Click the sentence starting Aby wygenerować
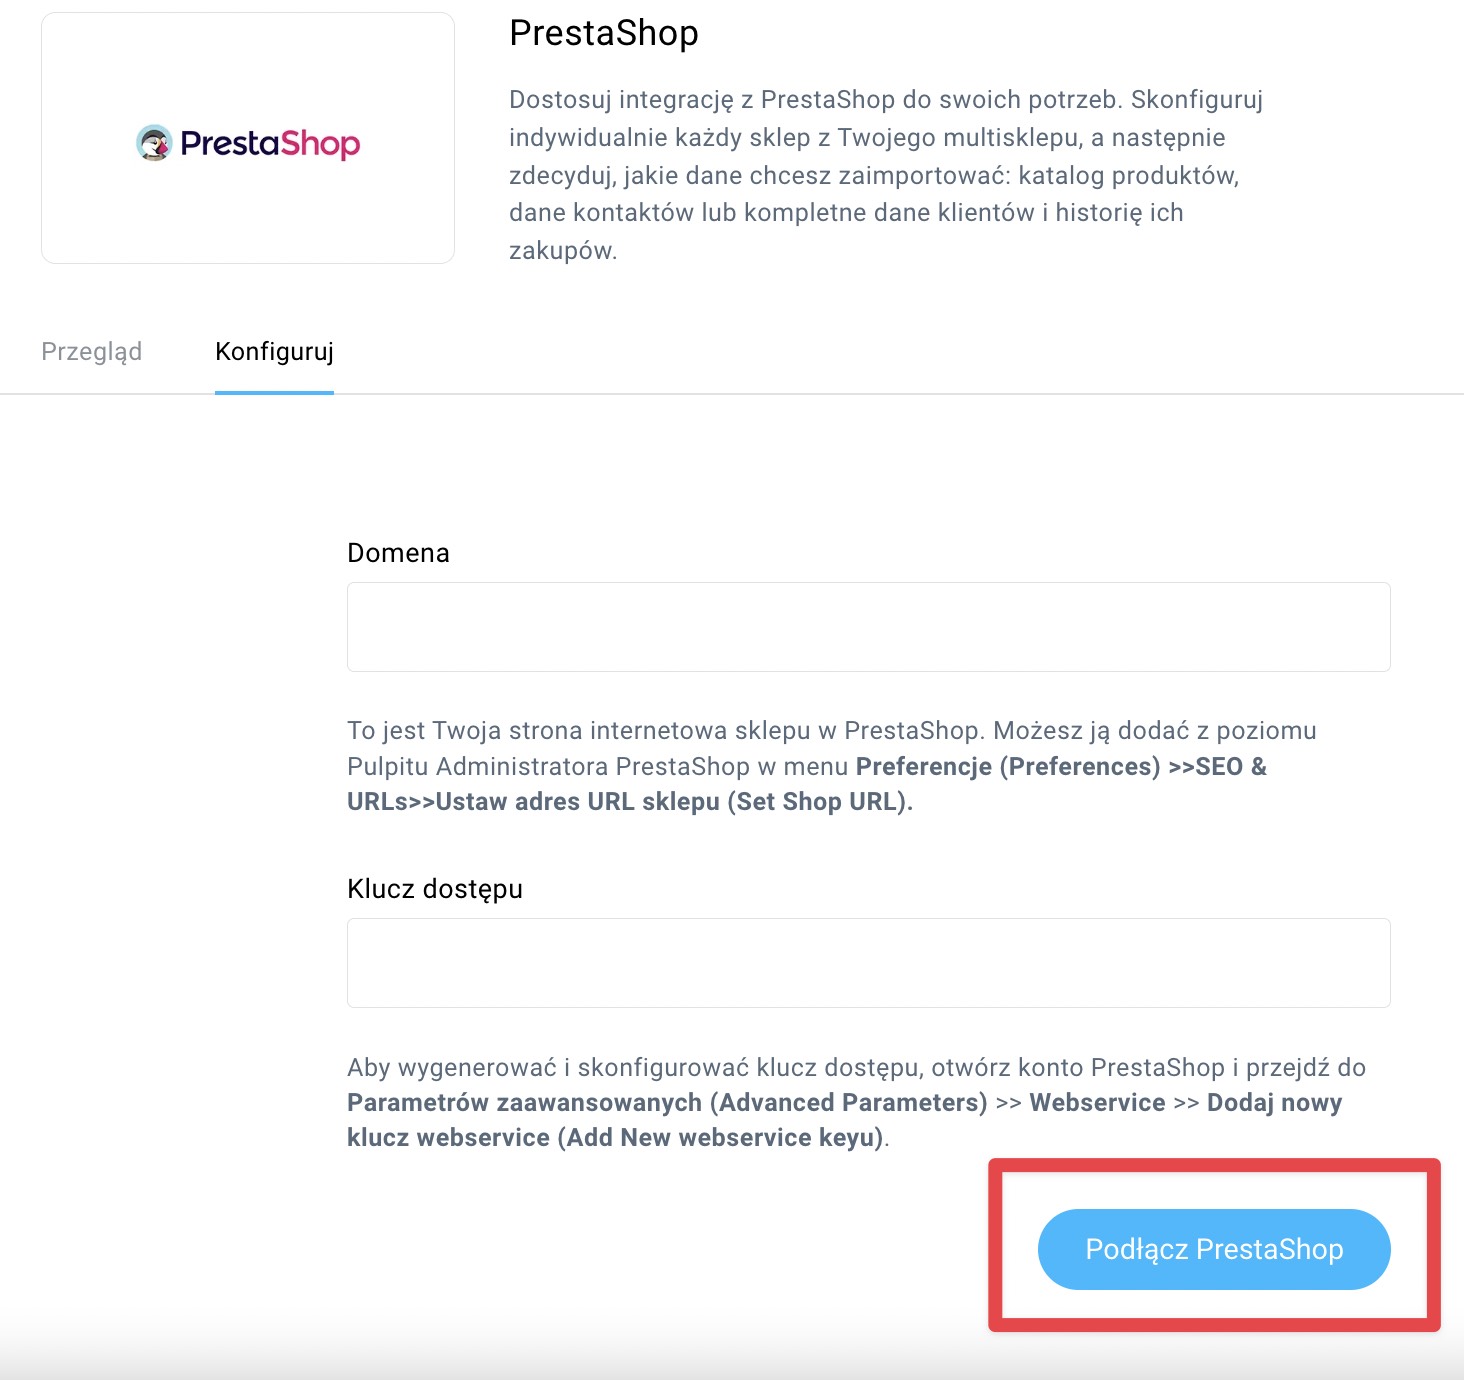This screenshot has height=1380, width=1464. (856, 1102)
